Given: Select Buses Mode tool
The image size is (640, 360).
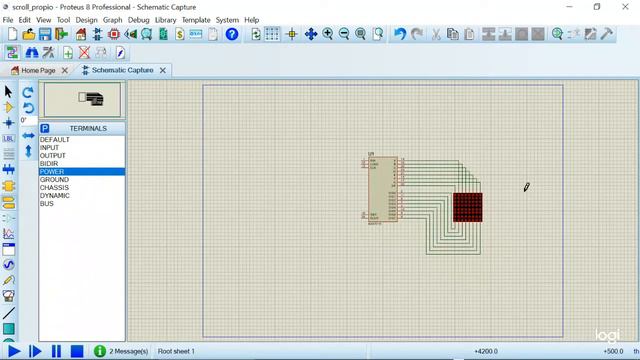Looking at the screenshot, I should [8, 169].
